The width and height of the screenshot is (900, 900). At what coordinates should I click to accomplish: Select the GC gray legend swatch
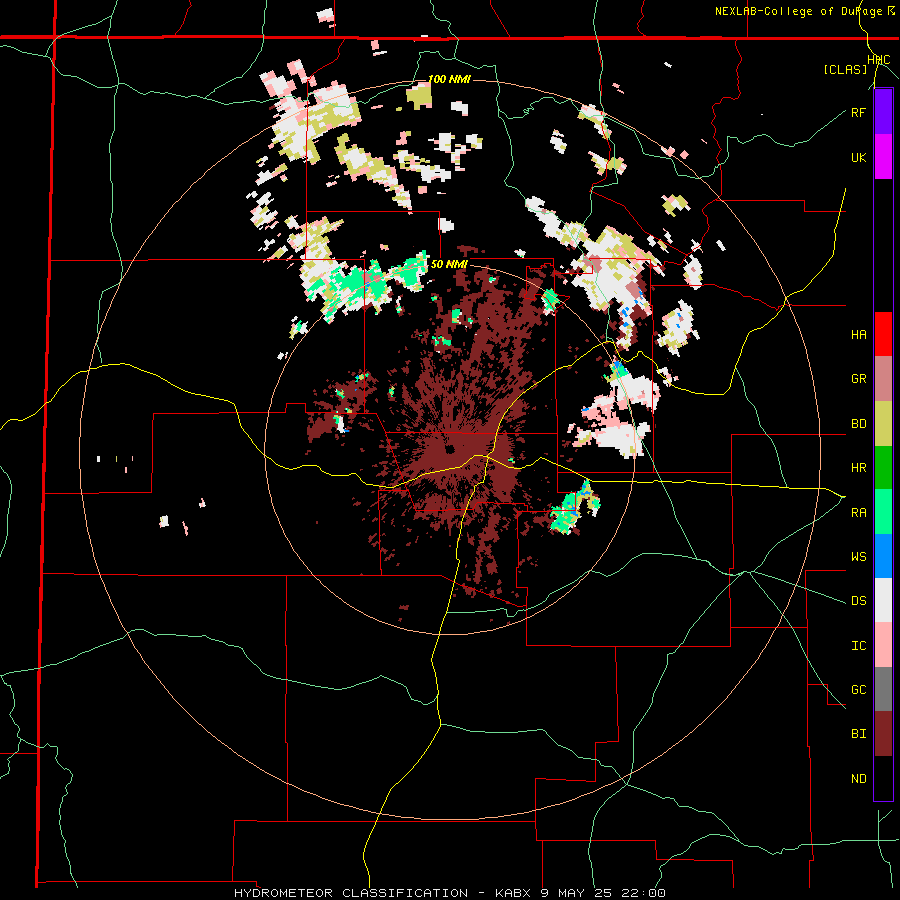point(883,689)
